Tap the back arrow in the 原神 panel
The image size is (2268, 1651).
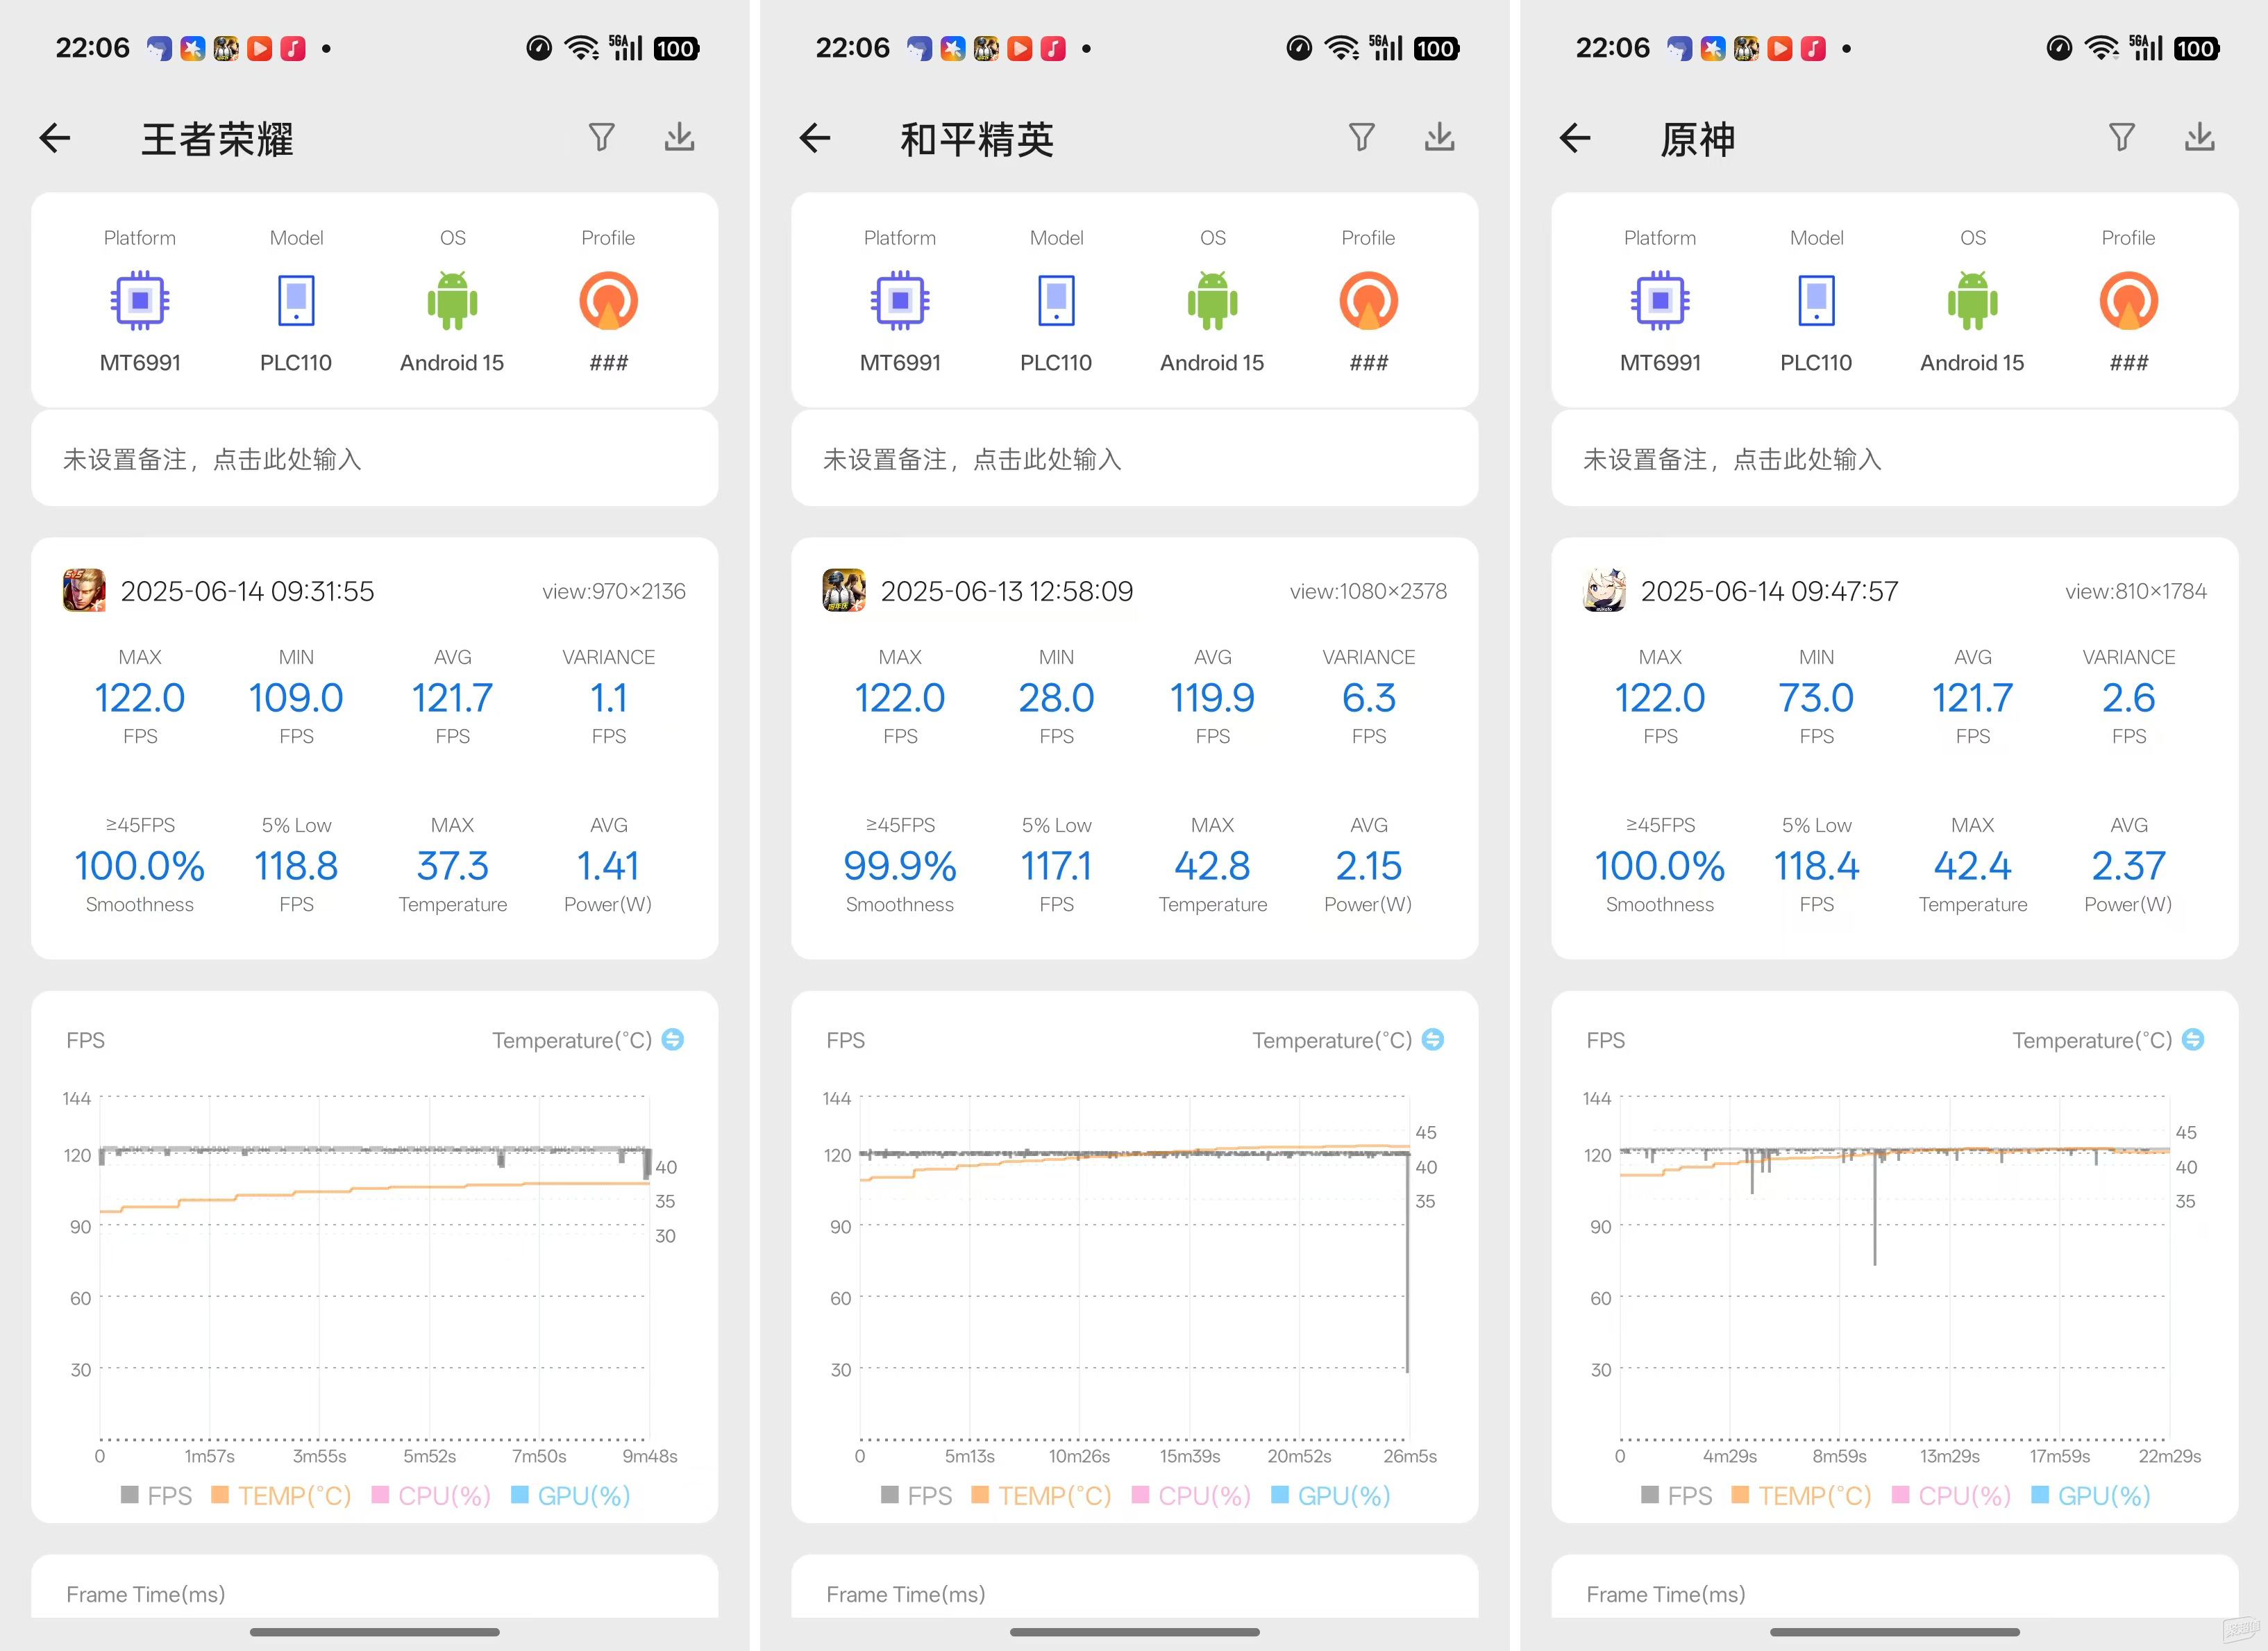click(x=1575, y=138)
